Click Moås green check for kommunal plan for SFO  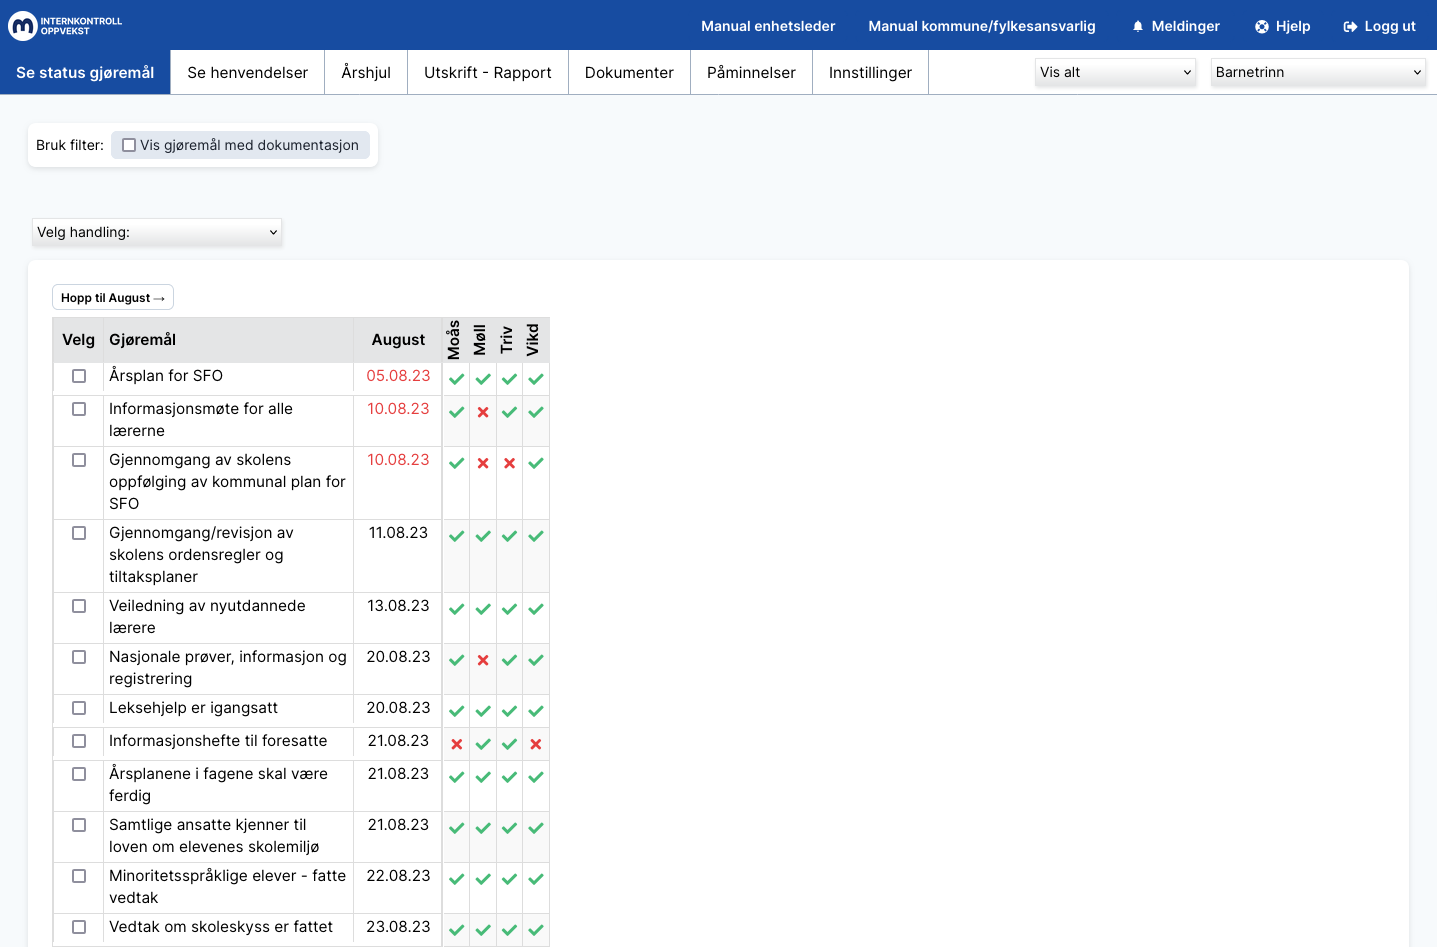pyautogui.click(x=457, y=463)
